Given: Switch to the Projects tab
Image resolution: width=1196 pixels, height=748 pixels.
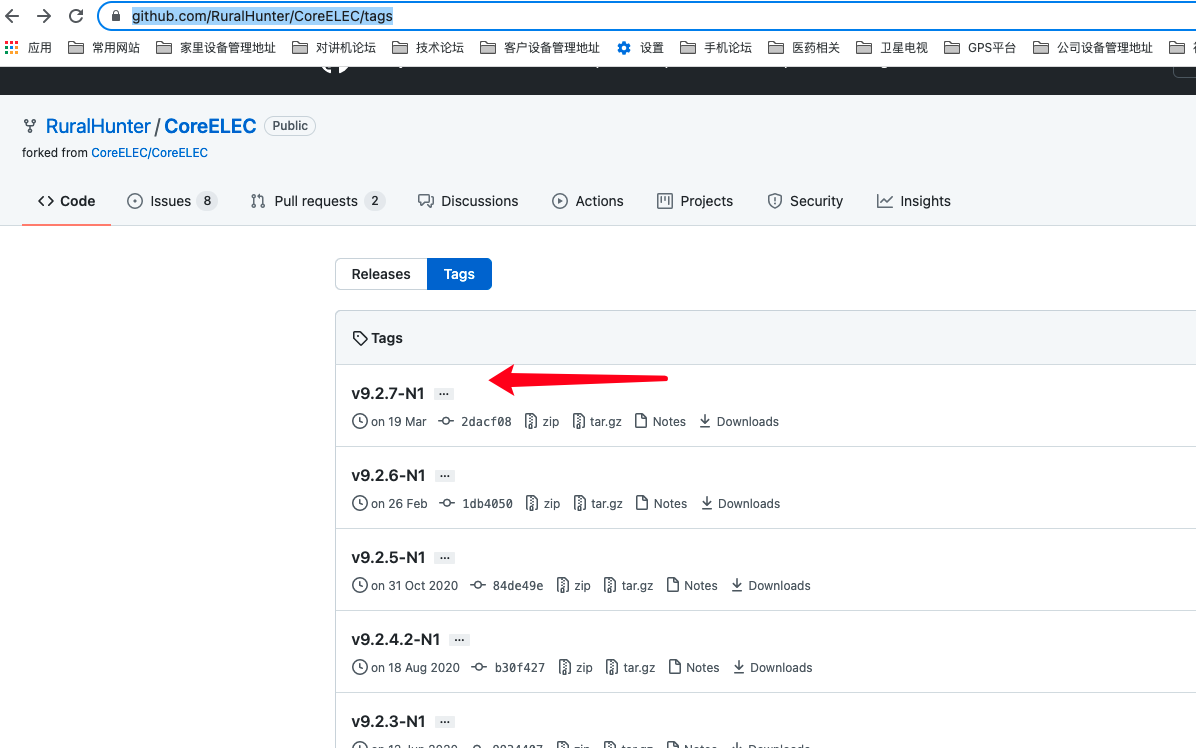Looking at the screenshot, I should pos(695,201).
